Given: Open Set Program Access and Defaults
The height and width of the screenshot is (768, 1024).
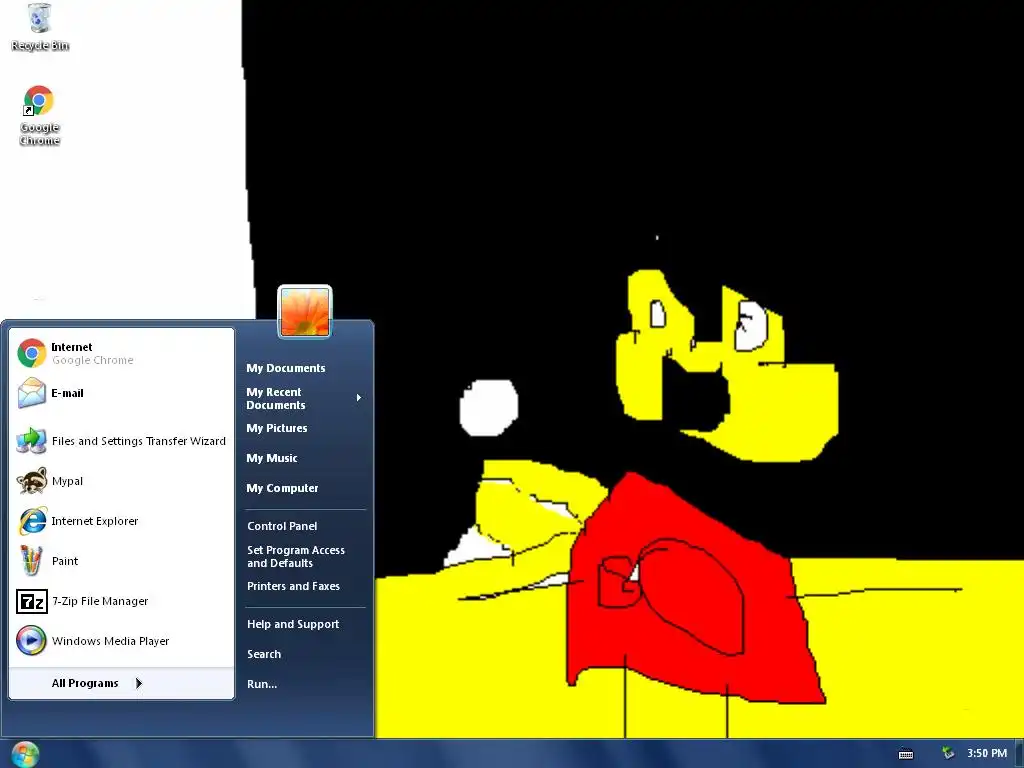Looking at the screenshot, I should (296, 556).
